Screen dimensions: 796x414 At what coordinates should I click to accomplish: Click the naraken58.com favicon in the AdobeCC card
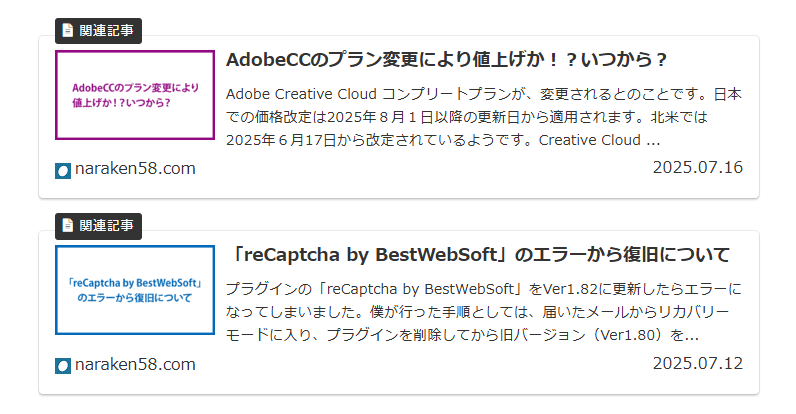pyautogui.click(x=63, y=170)
